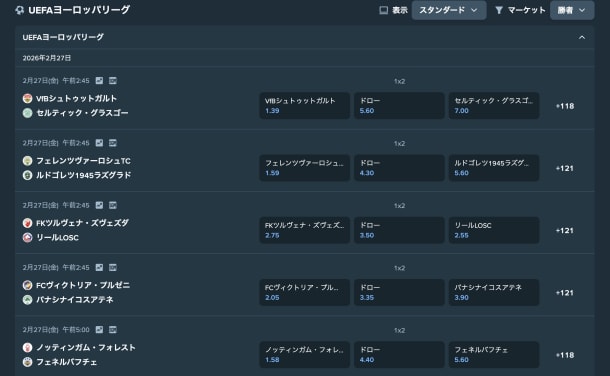
Task: Click the page title UEFAヨーロッパリーグ heading
Action: click(x=79, y=10)
